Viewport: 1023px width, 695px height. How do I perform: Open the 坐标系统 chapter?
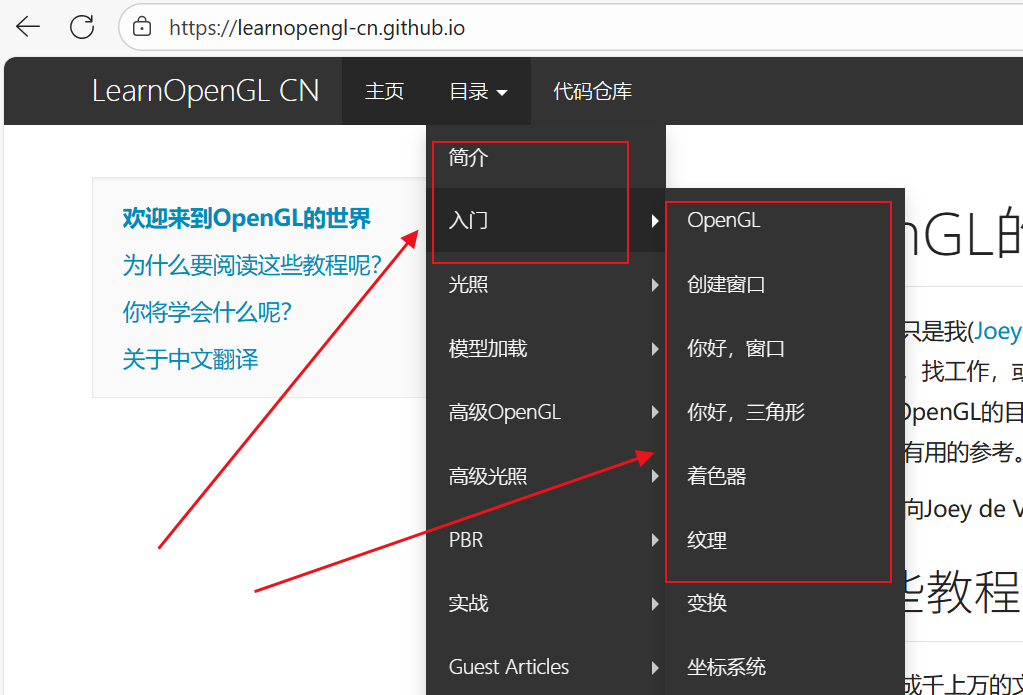pyautogui.click(x=785, y=666)
